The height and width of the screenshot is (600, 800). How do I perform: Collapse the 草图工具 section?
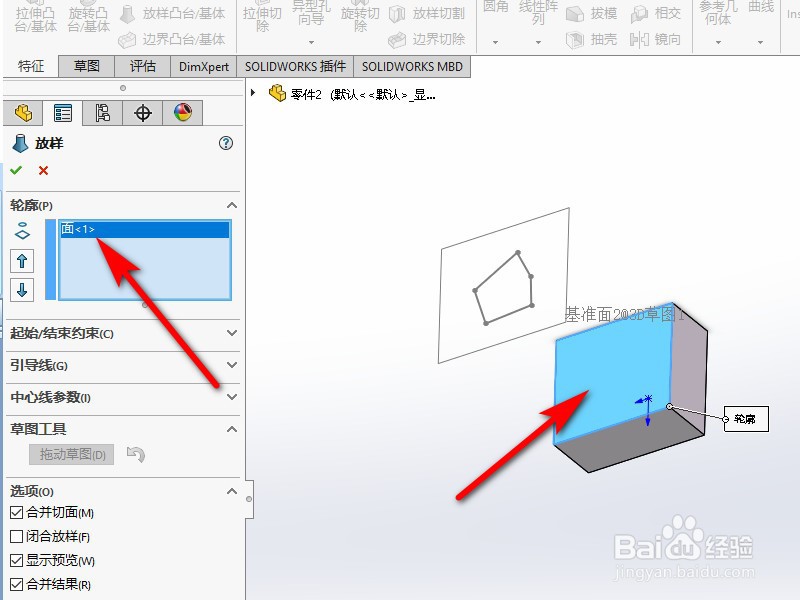coord(232,429)
